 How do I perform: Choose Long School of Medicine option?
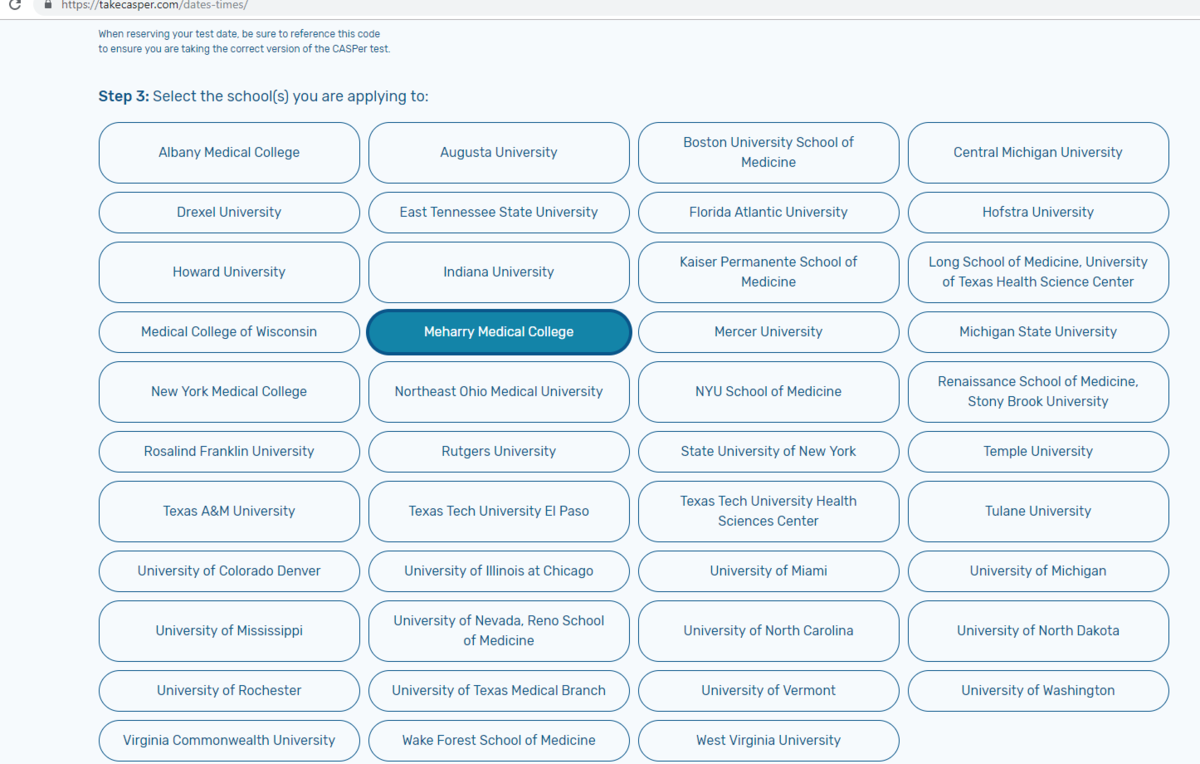coord(1038,272)
